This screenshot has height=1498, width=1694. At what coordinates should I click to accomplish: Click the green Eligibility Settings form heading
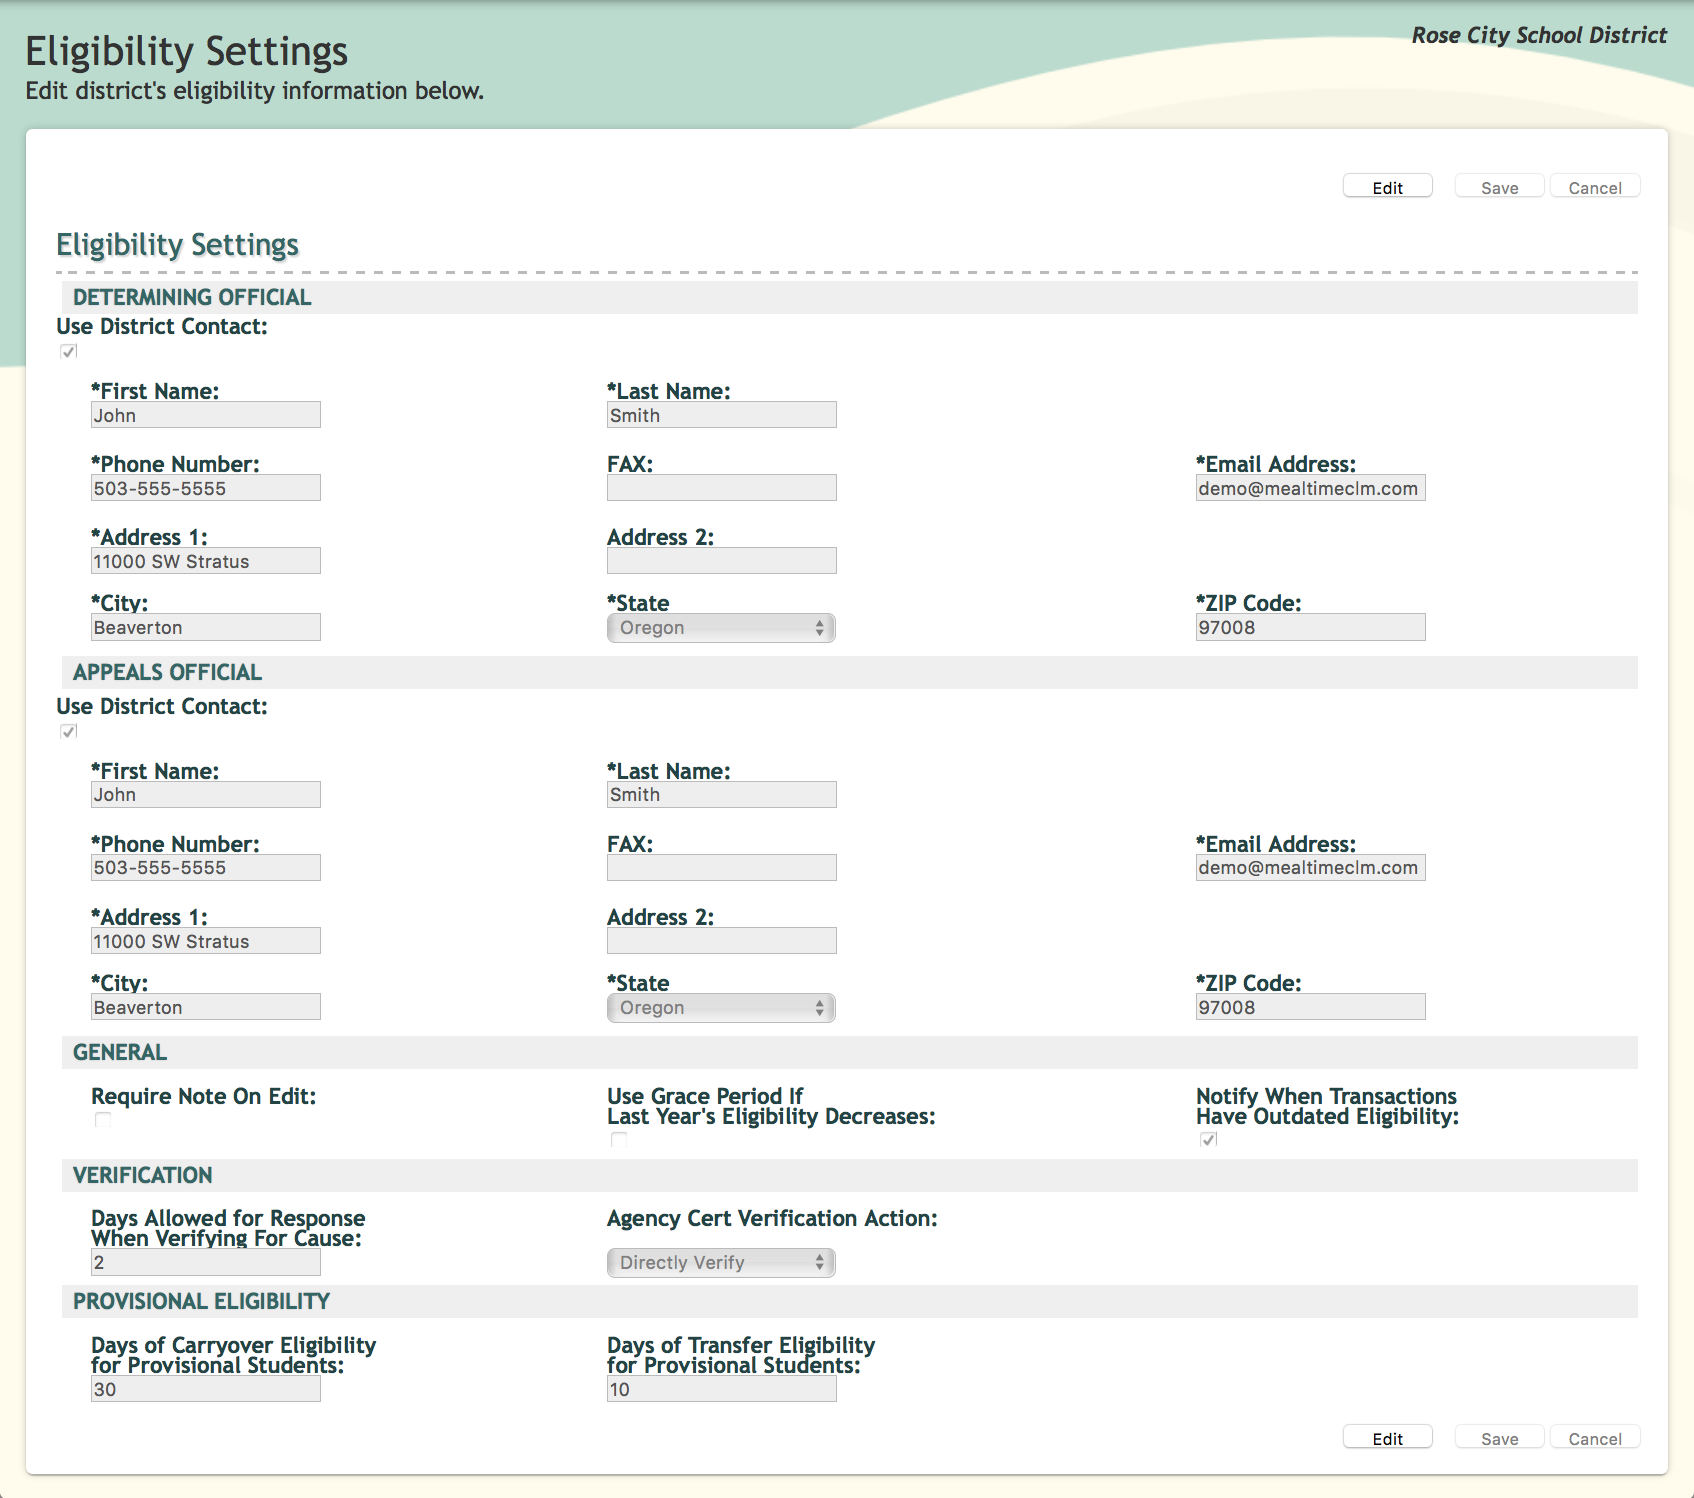pyautogui.click(x=177, y=245)
